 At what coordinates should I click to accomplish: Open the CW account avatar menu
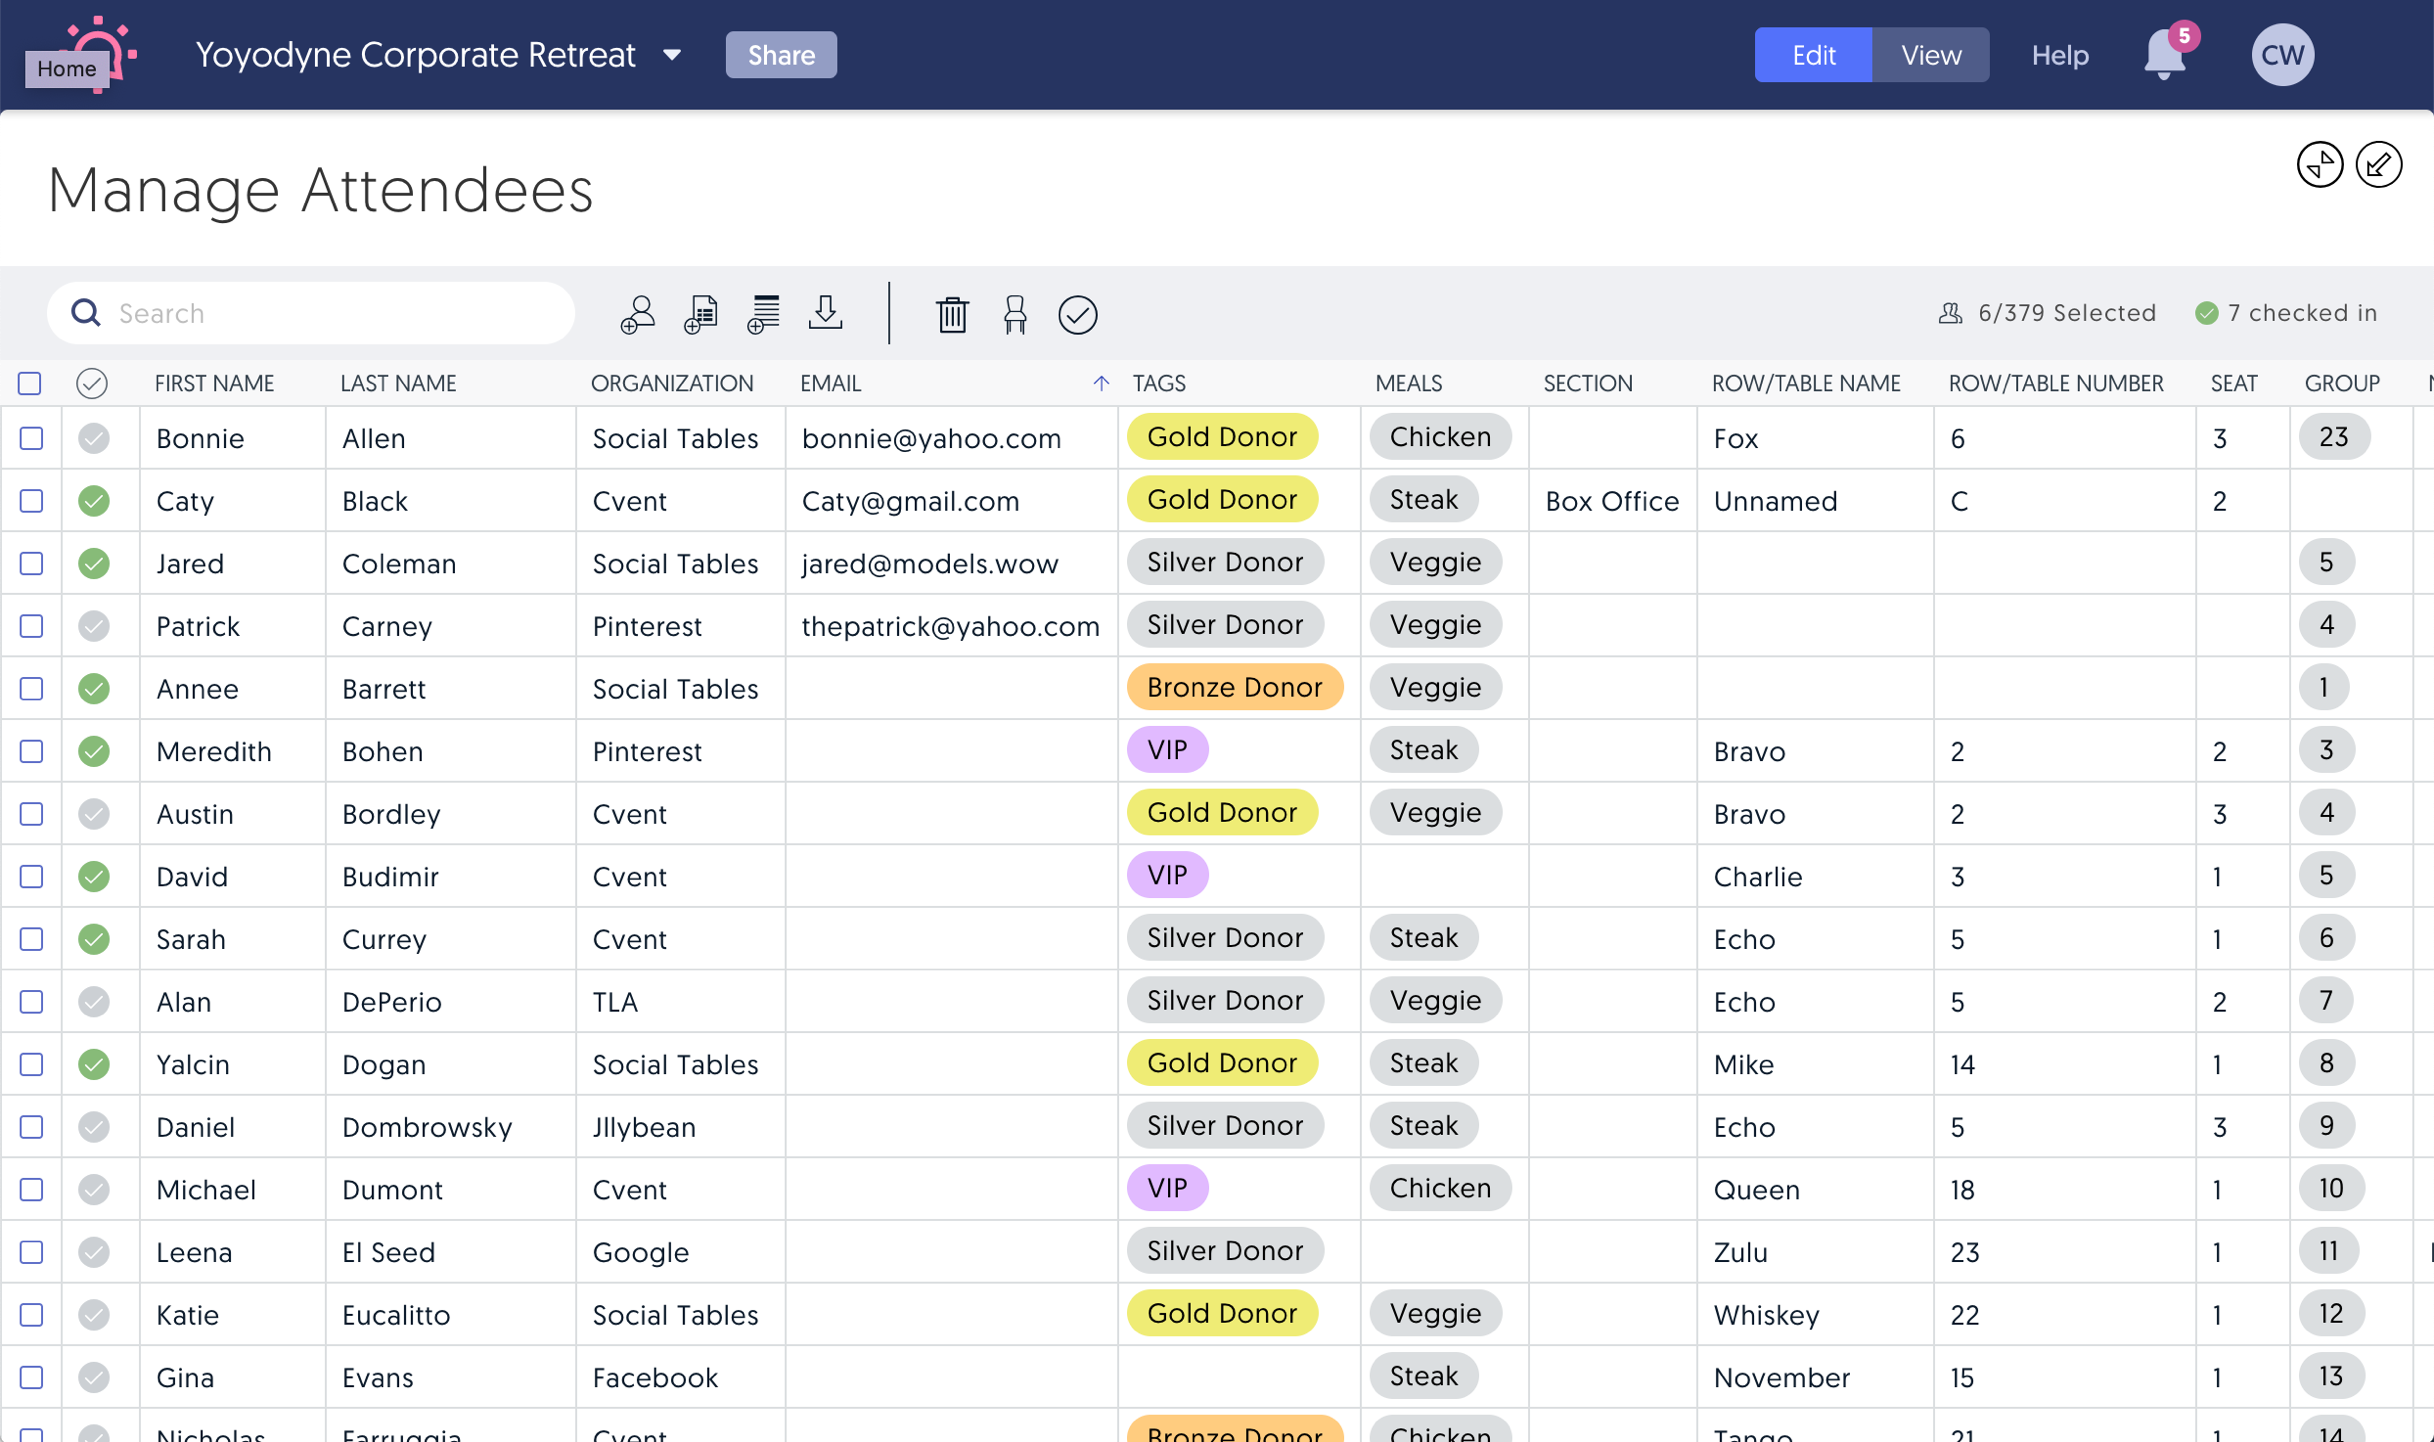[2283, 54]
